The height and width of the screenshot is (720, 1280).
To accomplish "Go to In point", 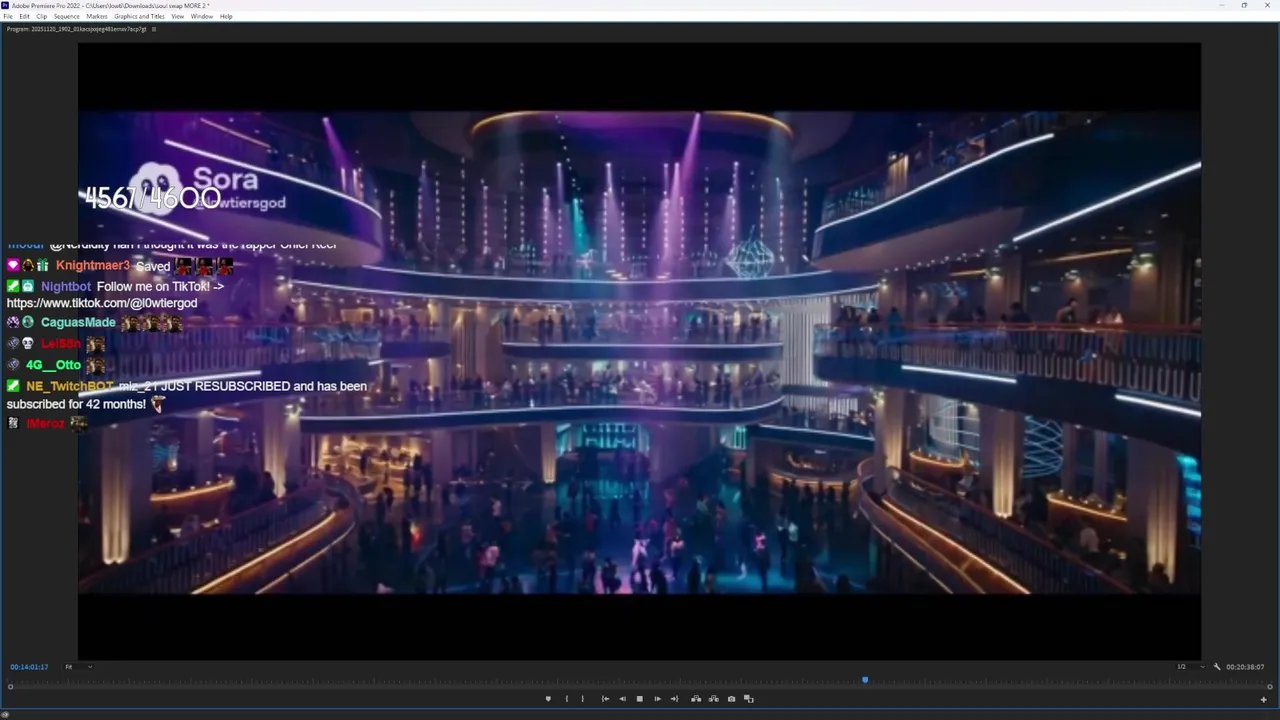I will click(605, 699).
